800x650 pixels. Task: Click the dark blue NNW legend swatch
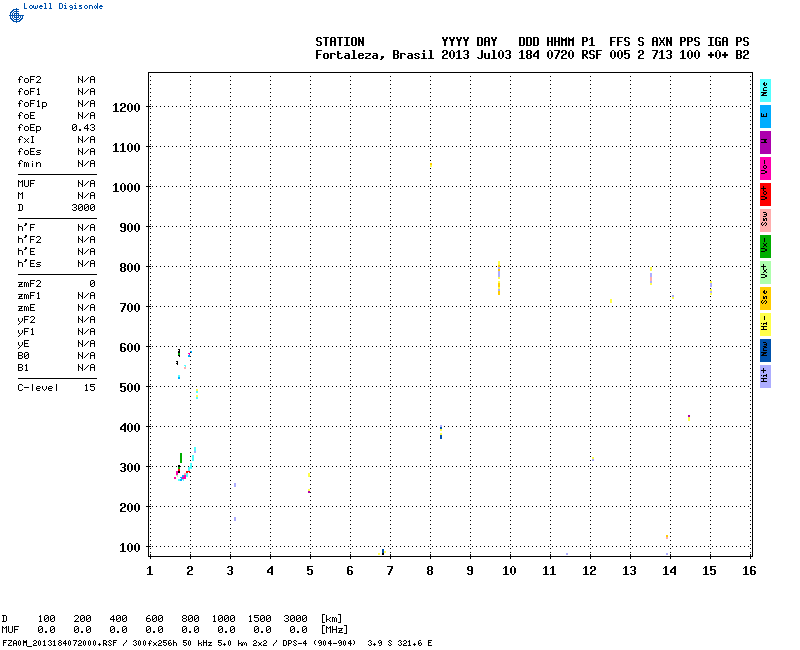click(x=765, y=350)
